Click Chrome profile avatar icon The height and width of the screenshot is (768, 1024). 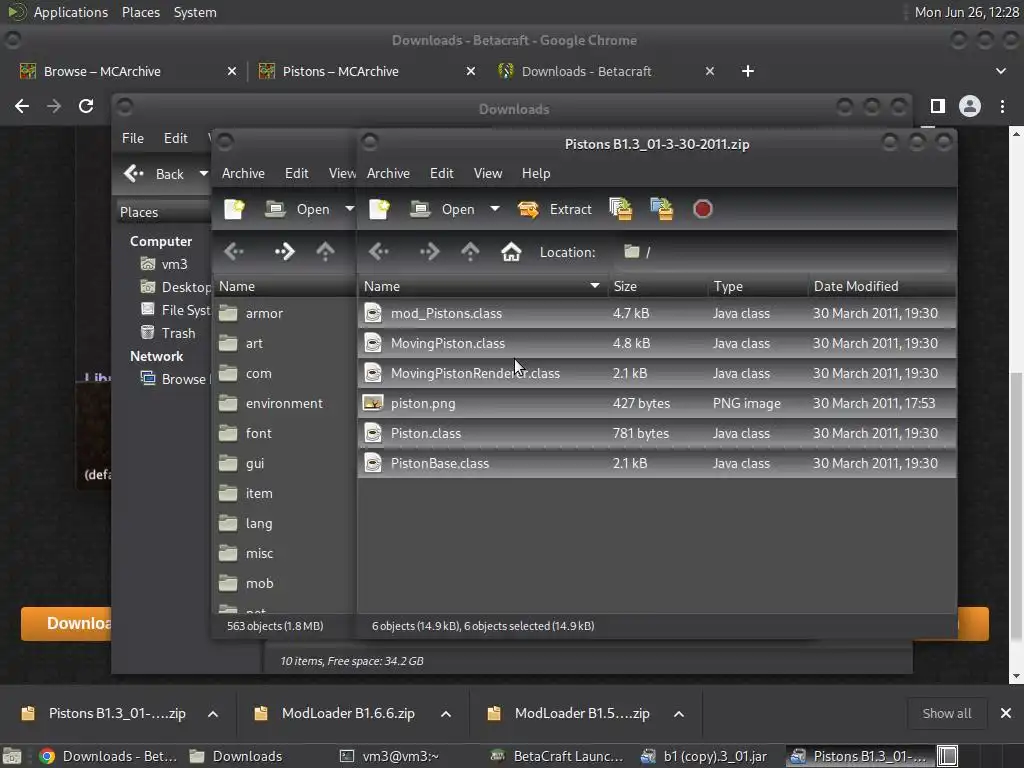click(970, 106)
